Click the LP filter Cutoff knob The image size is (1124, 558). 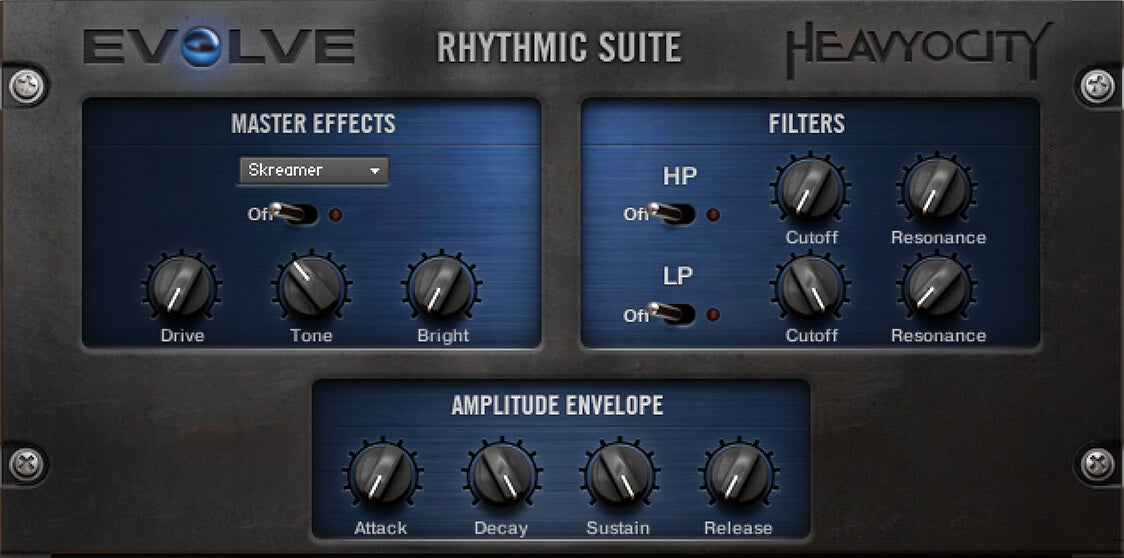click(809, 287)
